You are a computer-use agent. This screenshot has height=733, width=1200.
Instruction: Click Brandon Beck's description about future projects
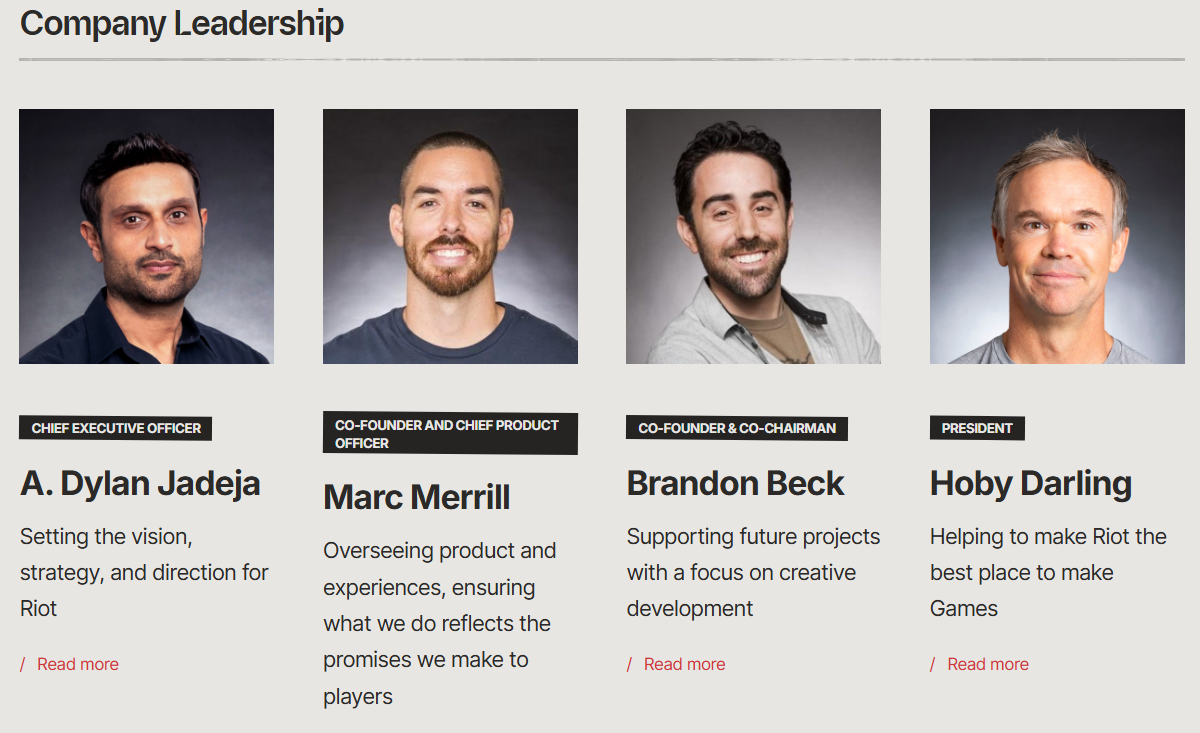[x=753, y=572]
